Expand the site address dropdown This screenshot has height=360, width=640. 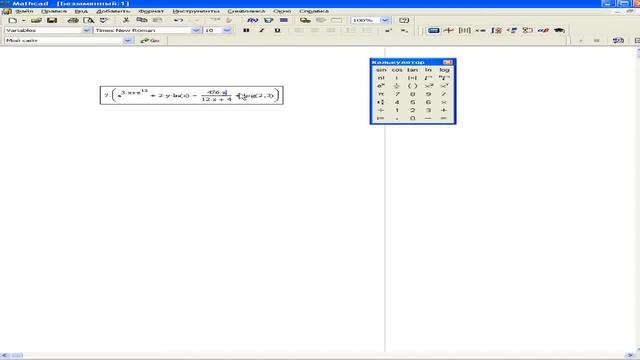[x=127, y=40]
